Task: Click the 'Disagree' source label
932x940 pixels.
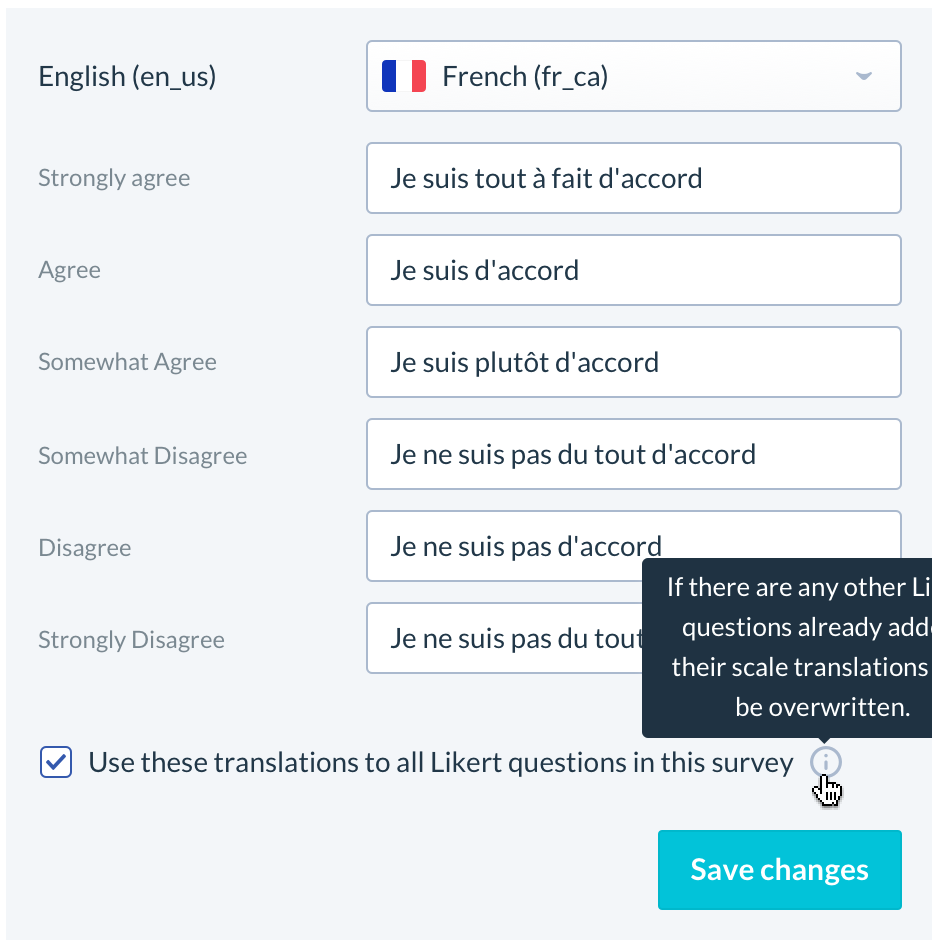Action: coord(85,548)
